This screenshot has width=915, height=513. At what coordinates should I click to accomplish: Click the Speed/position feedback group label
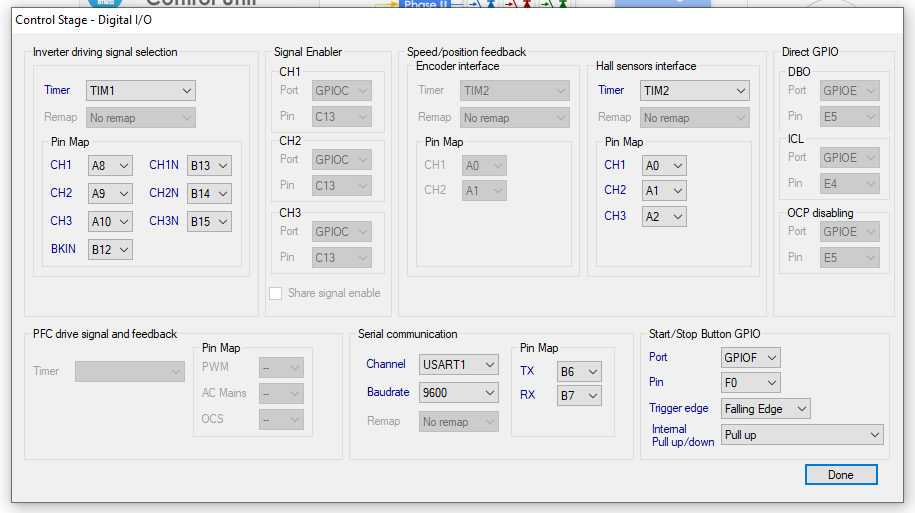(466, 52)
